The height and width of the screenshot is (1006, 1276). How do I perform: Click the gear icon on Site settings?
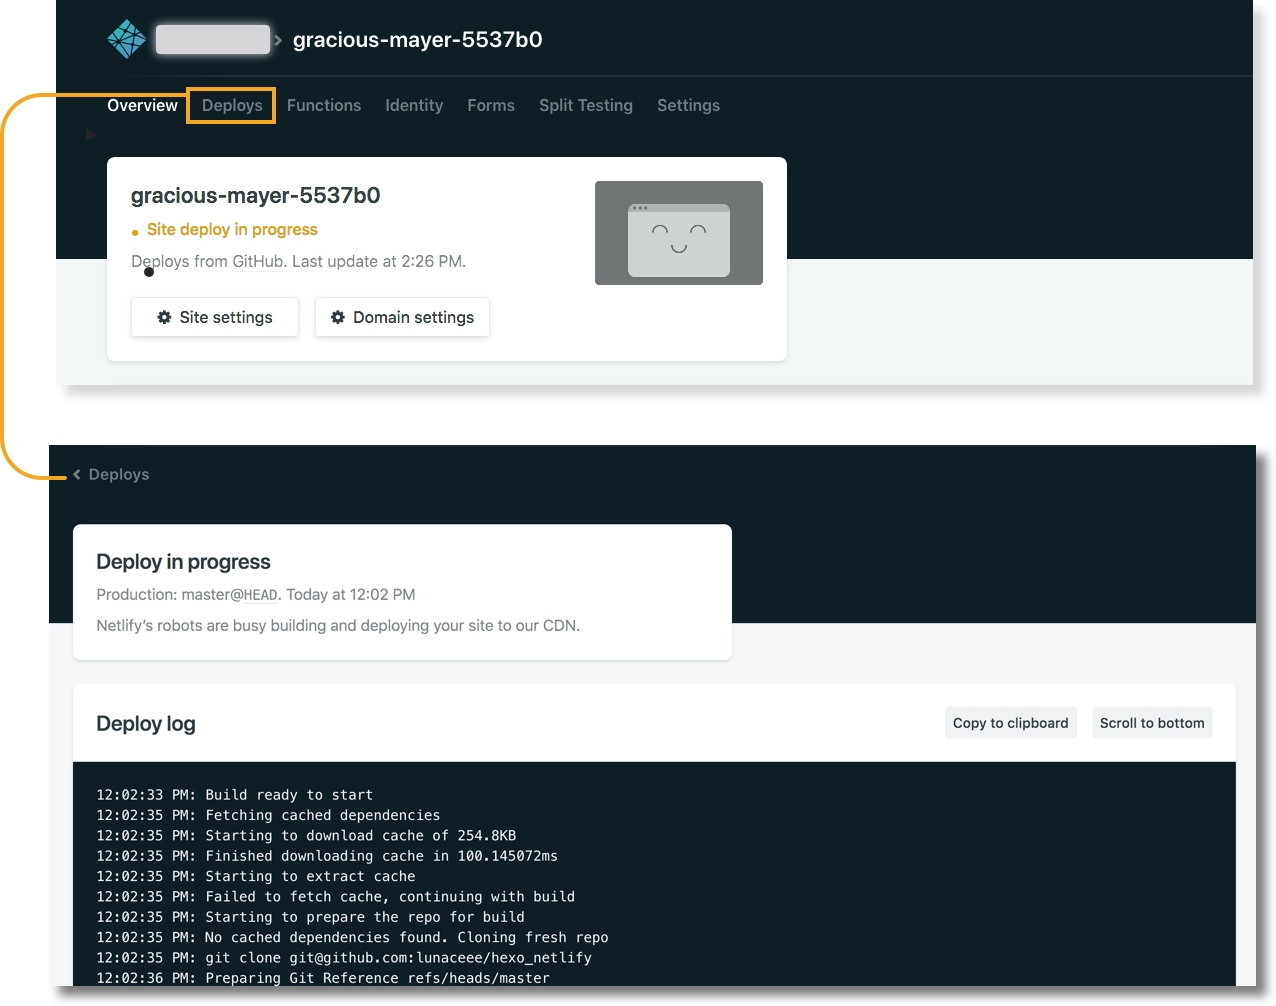166,317
